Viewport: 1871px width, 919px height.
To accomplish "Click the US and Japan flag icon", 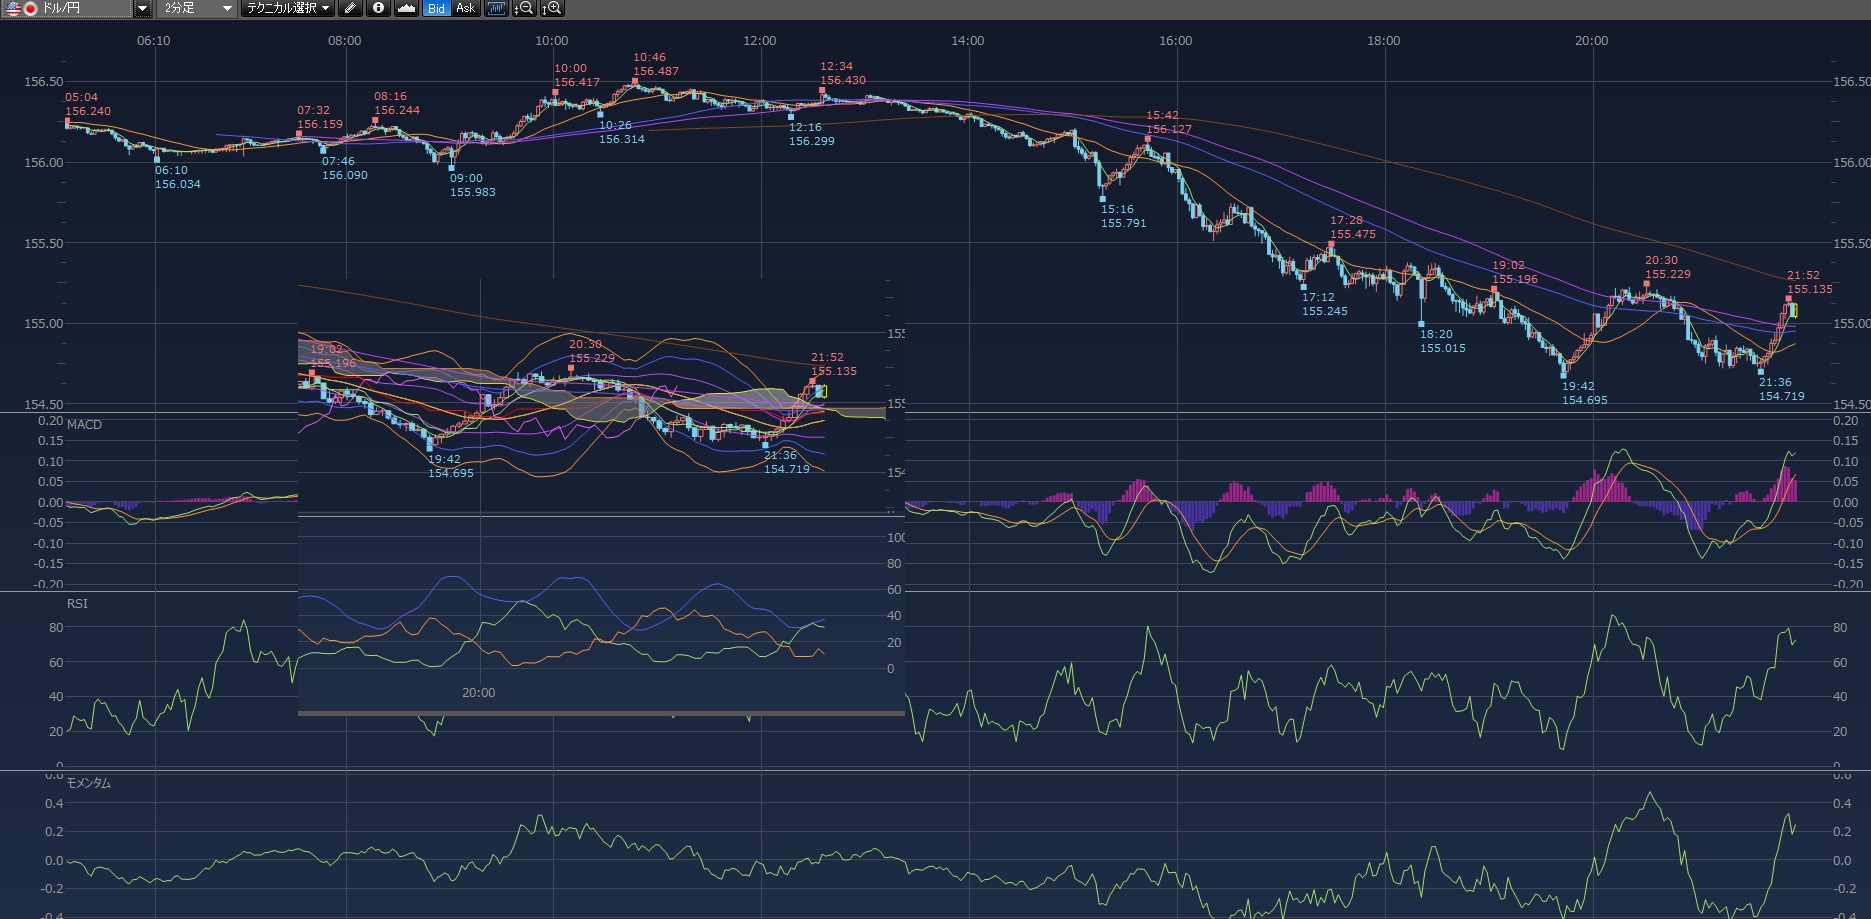I will pyautogui.click(x=21, y=9).
